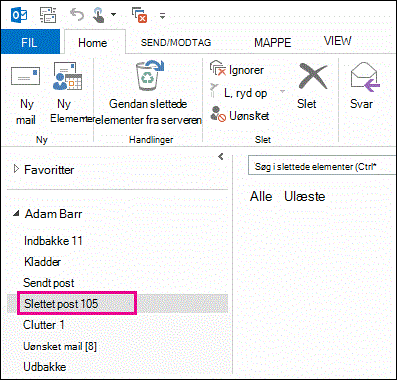Open the Kladder folder
Screen dimensions: 397x380
pyautogui.click(x=43, y=262)
